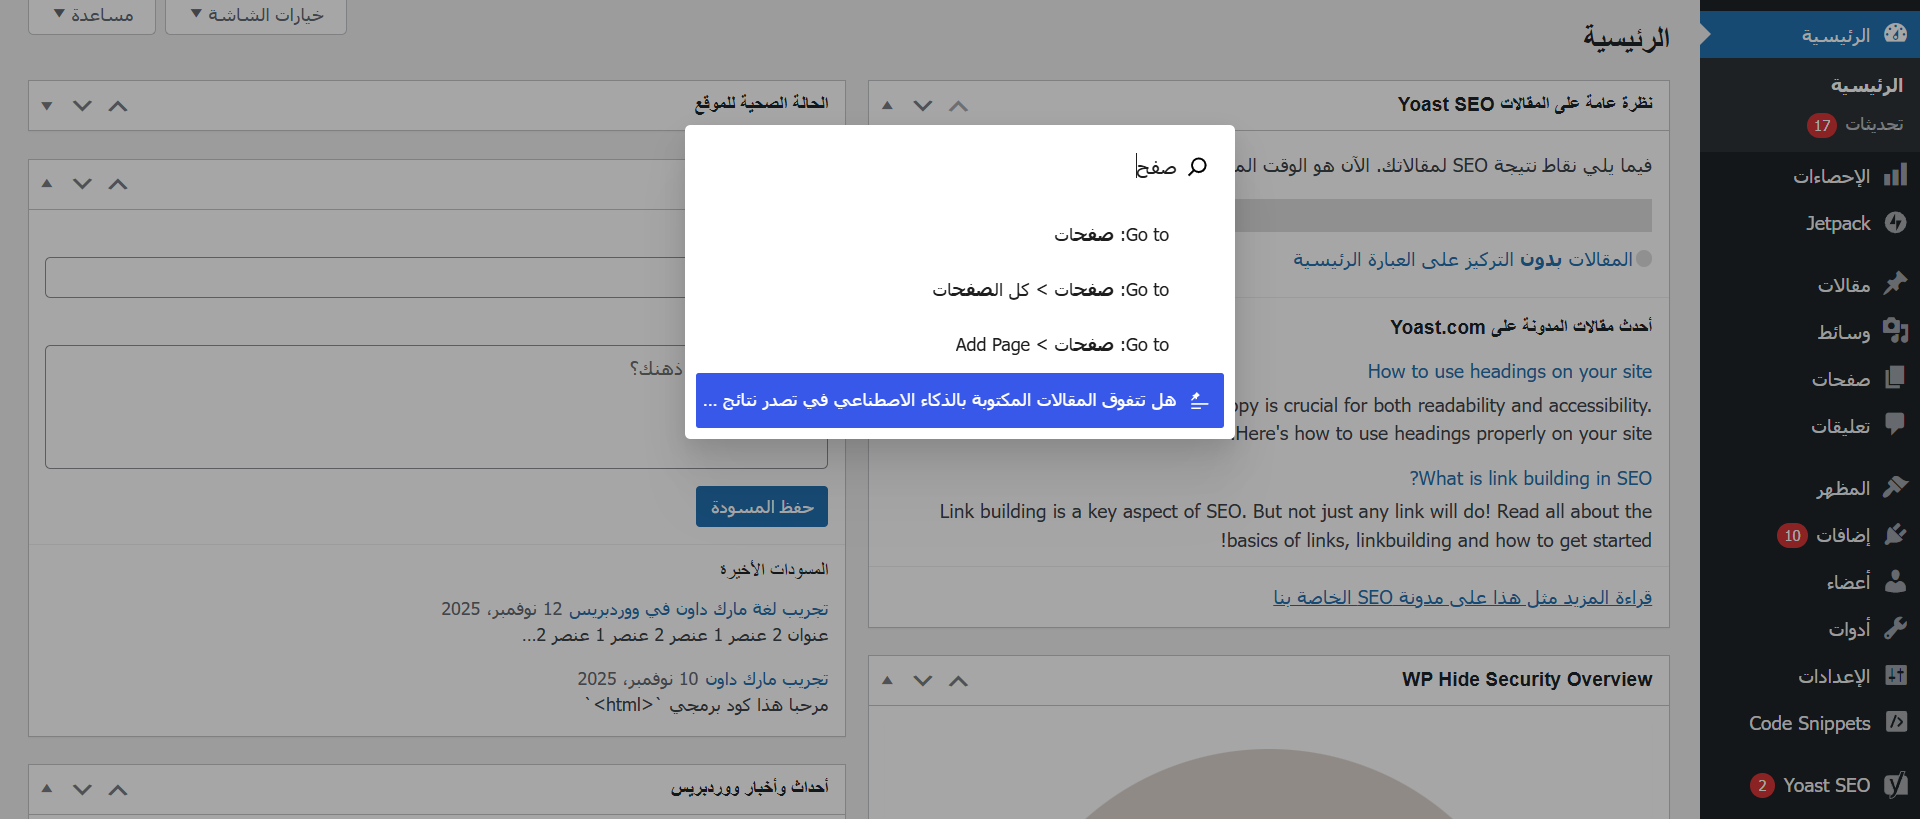Image resolution: width=1920 pixels, height=819 pixels.
Task: Move the الحالة الصحية للموقع widget up
Action: pyautogui.click(x=118, y=105)
